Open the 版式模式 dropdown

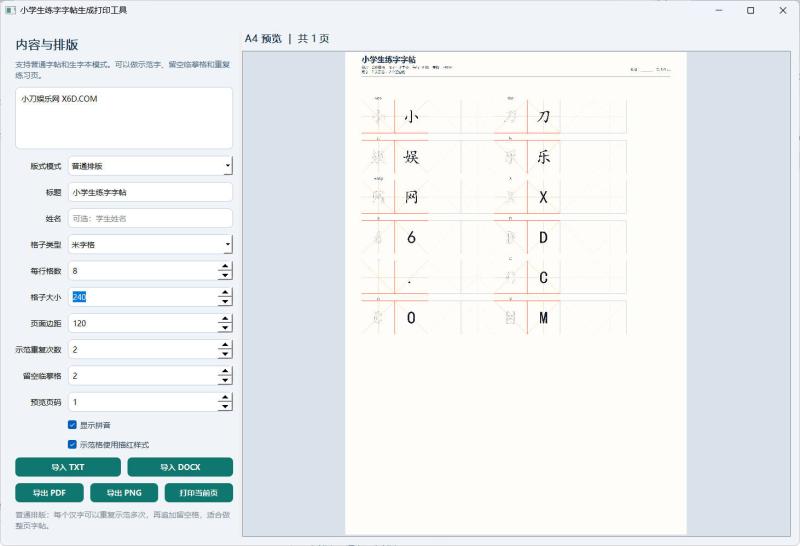[151, 166]
